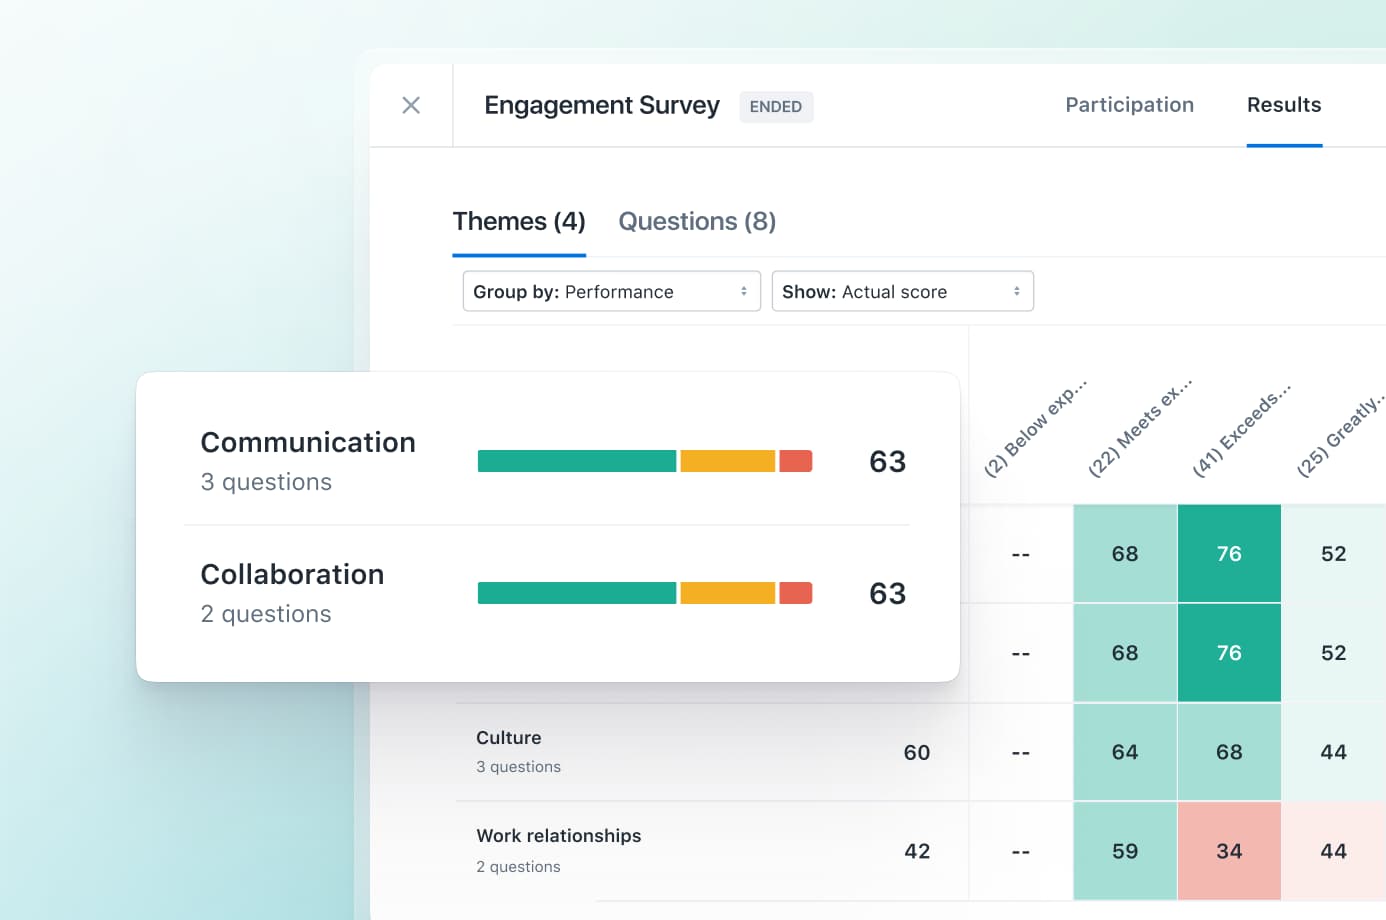
Task: Click Work relationships' Exceeds cell 34
Action: [1229, 851]
